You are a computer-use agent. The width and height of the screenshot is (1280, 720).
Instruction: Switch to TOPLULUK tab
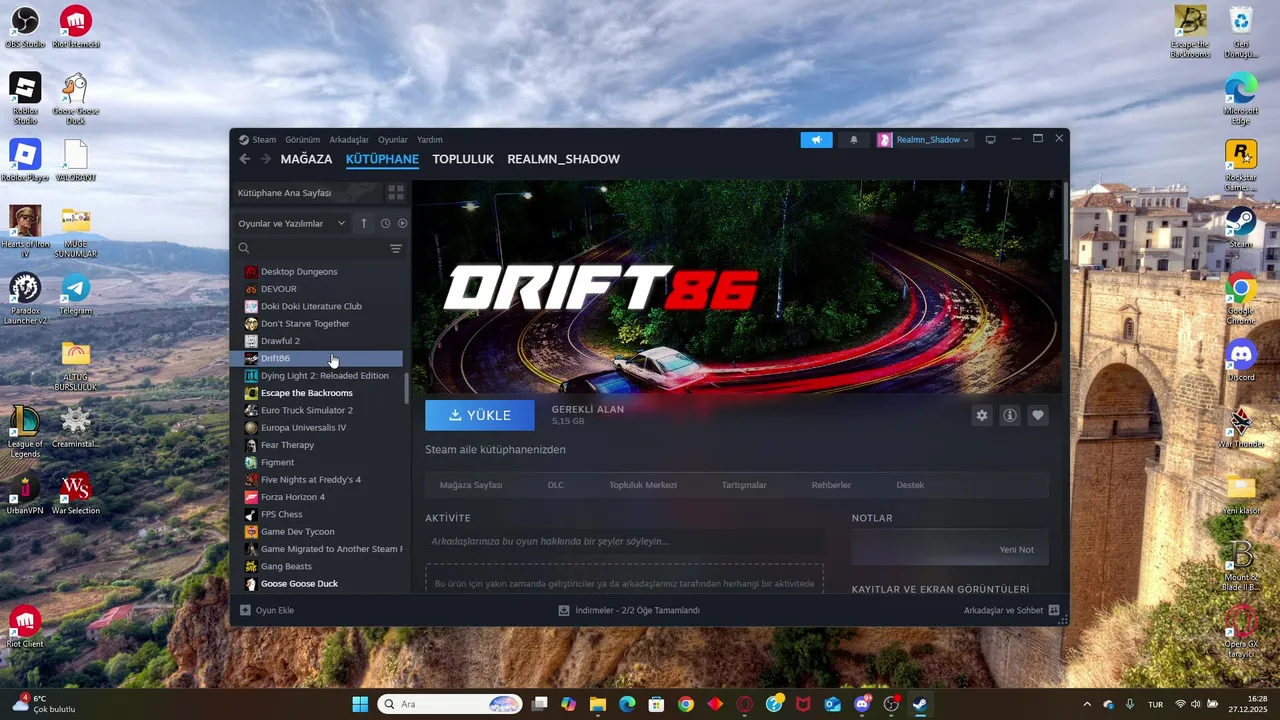click(463, 159)
